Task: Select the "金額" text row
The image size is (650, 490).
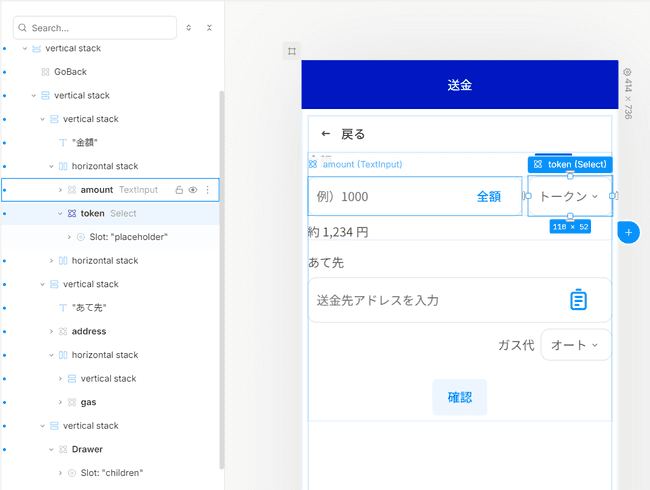Action: (x=110, y=143)
